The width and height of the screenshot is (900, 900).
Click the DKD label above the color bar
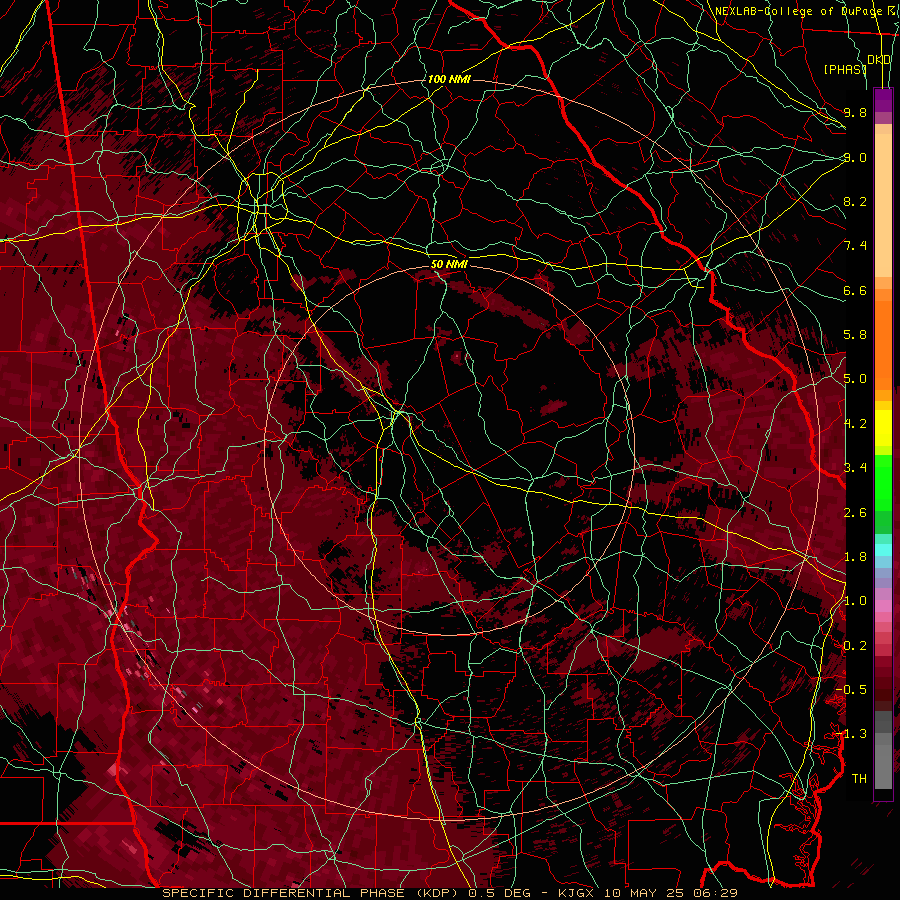pyautogui.click(x=879, y=60)
